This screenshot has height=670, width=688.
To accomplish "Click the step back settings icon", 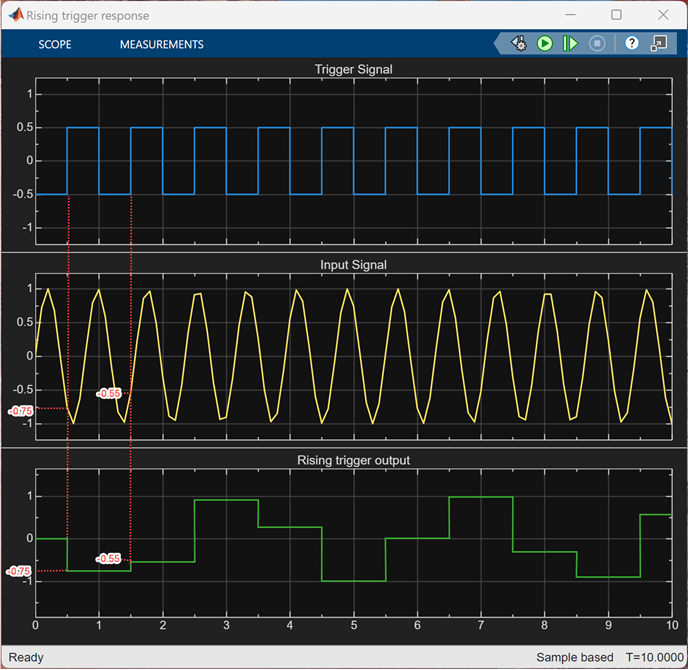I will (x=518, y=44).
